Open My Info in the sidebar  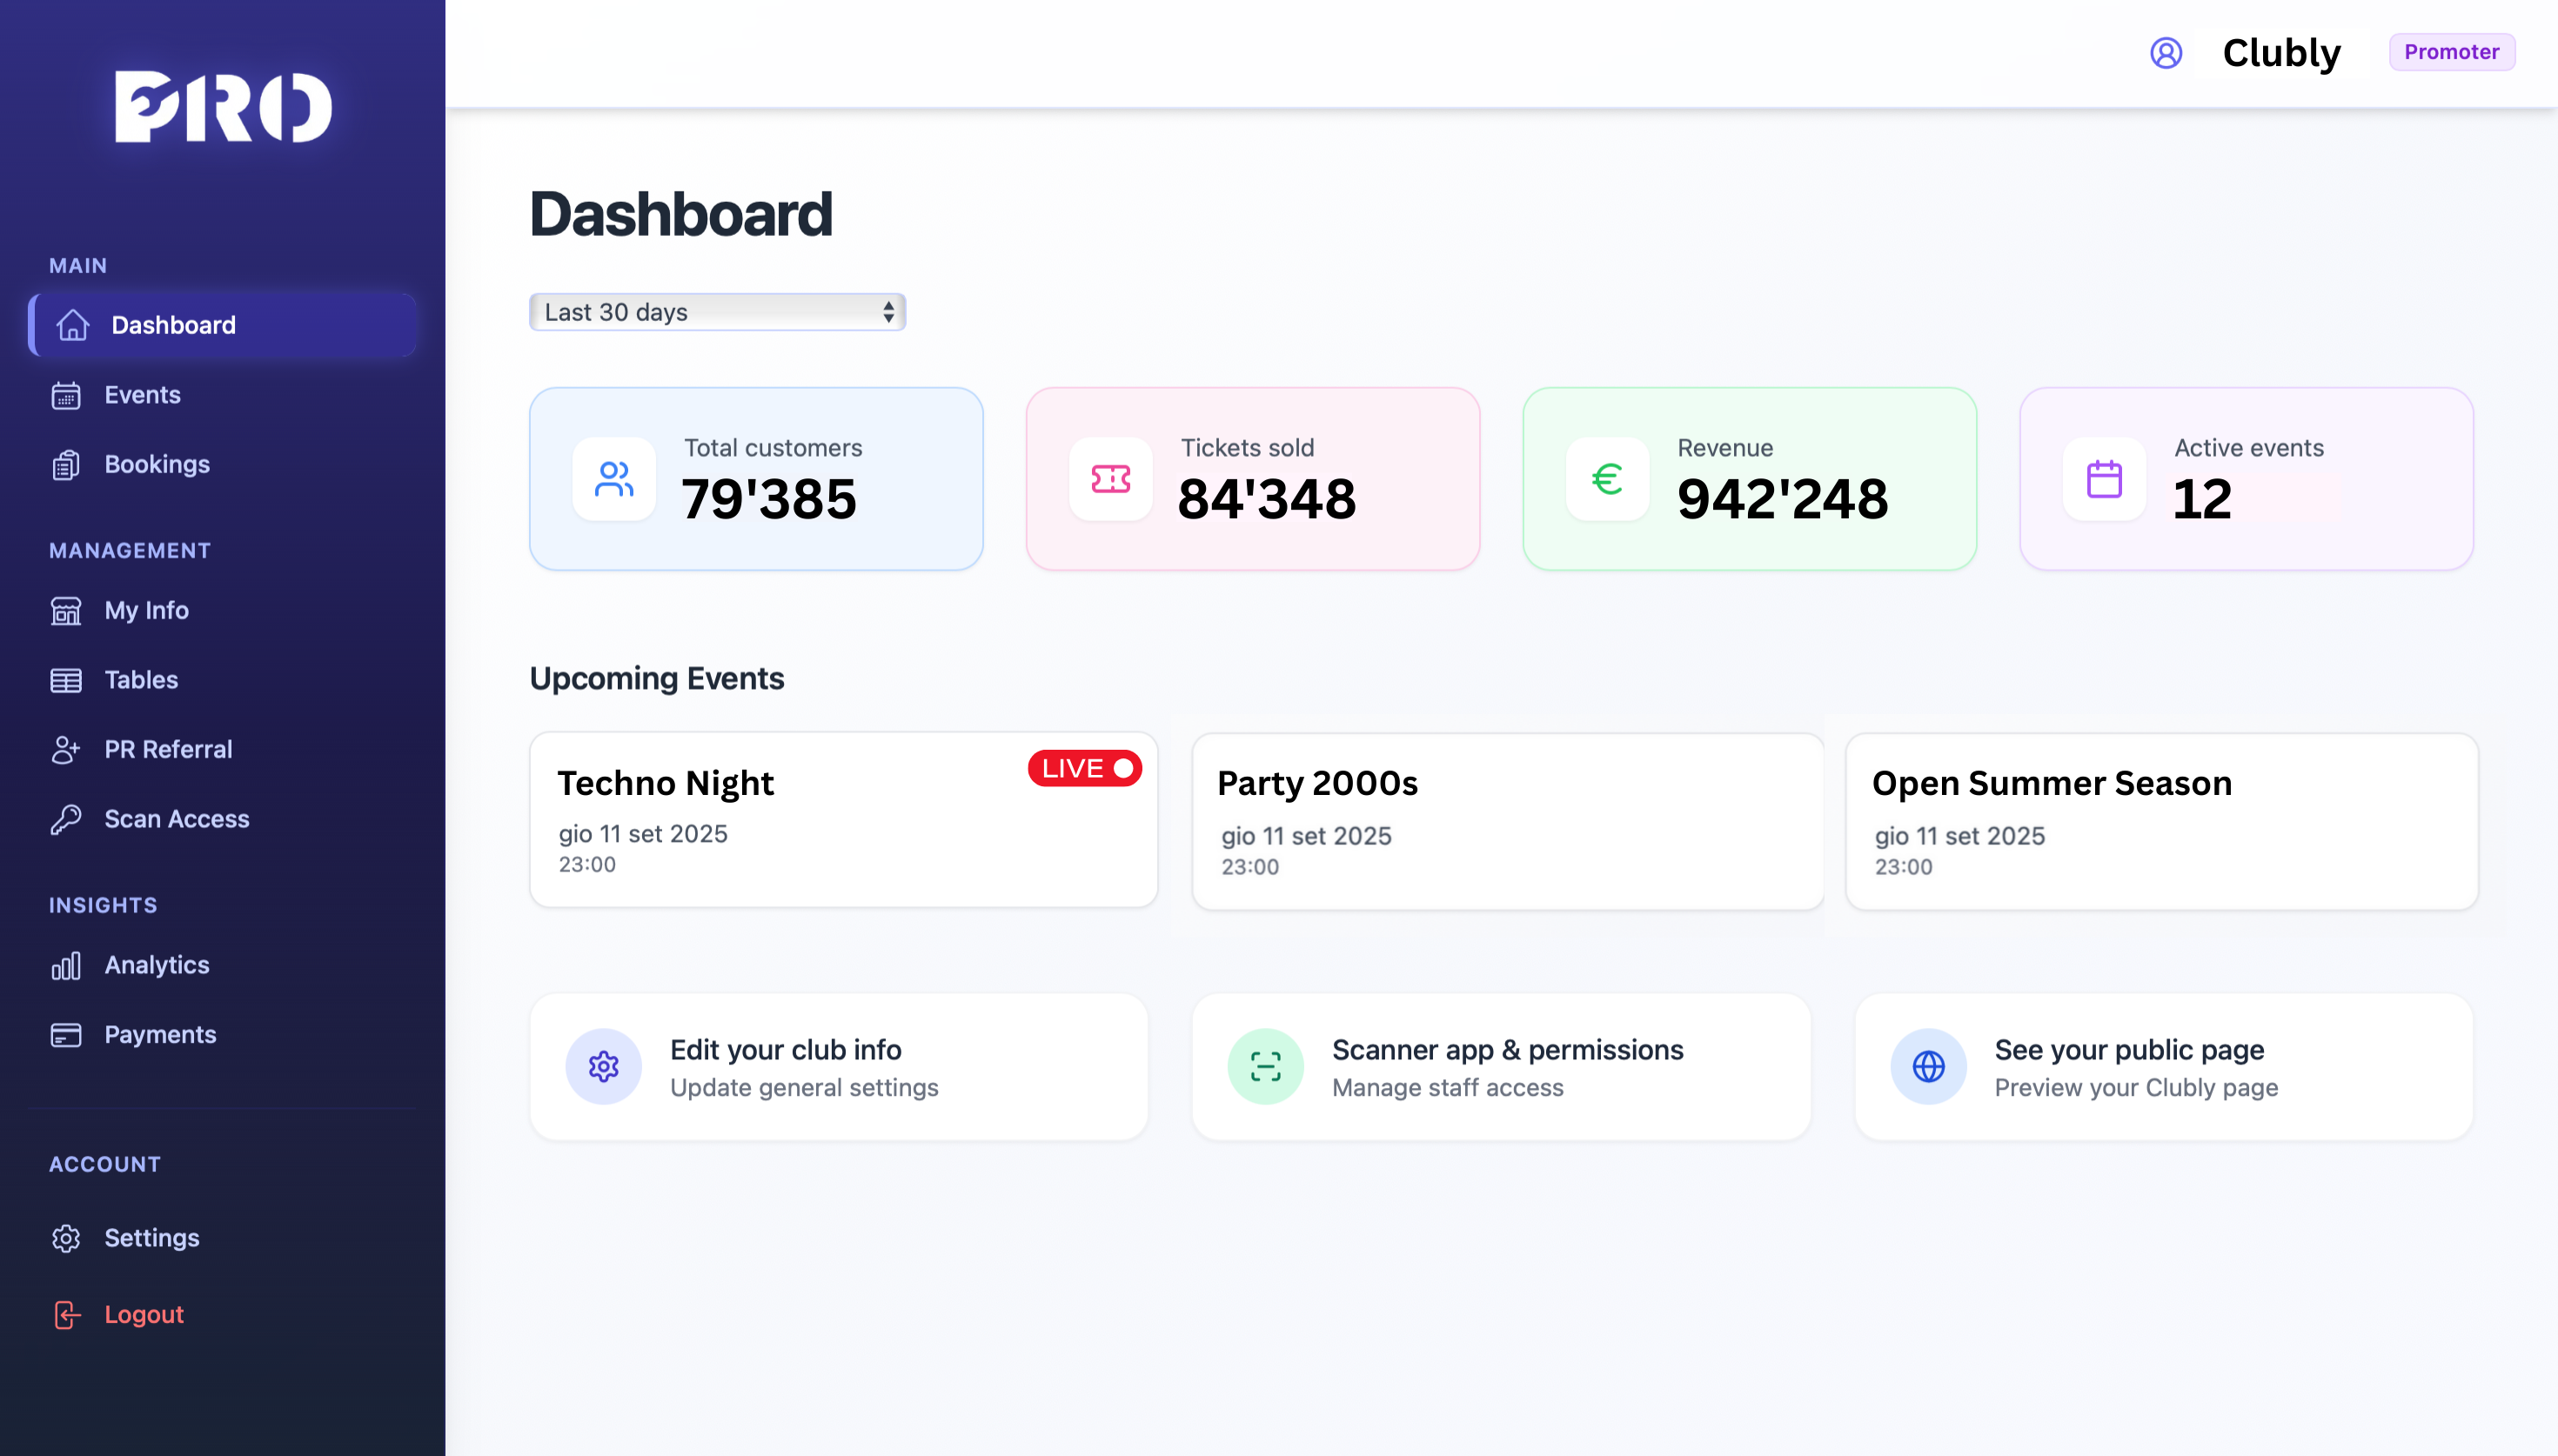pos(146,610)
